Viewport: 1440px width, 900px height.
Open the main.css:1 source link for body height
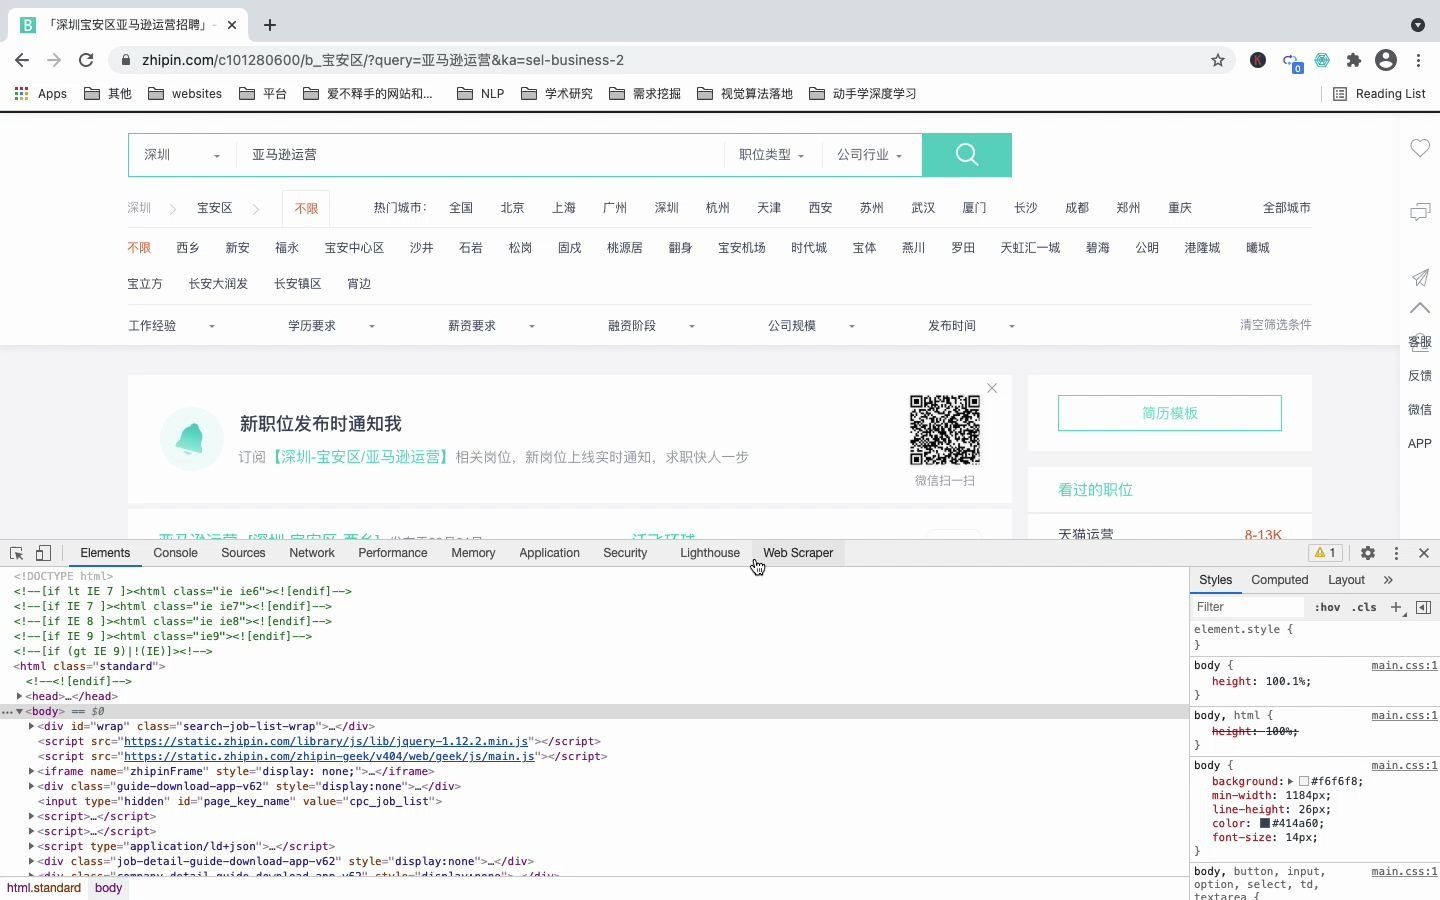[1404, 666]
